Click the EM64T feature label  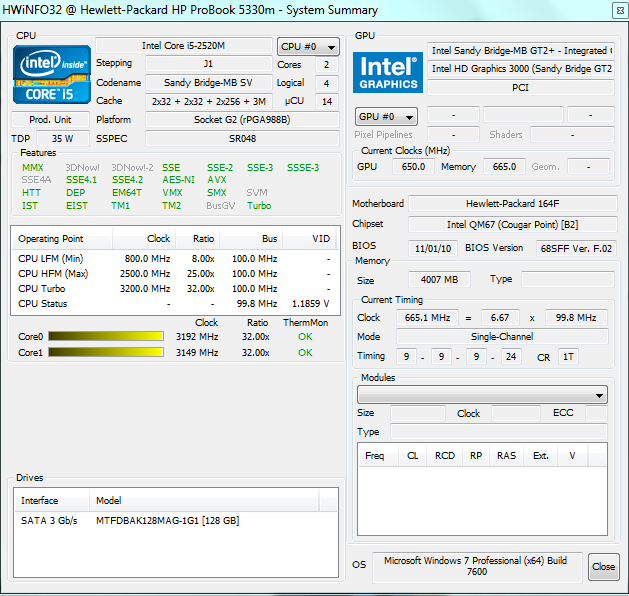126,193
